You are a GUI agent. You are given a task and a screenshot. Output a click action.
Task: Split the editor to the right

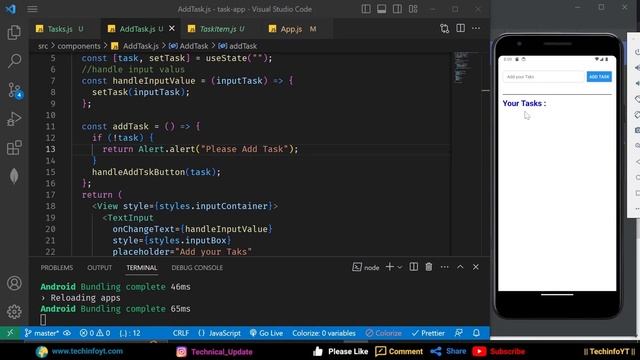pyautogui.click(x=460, y=28)
